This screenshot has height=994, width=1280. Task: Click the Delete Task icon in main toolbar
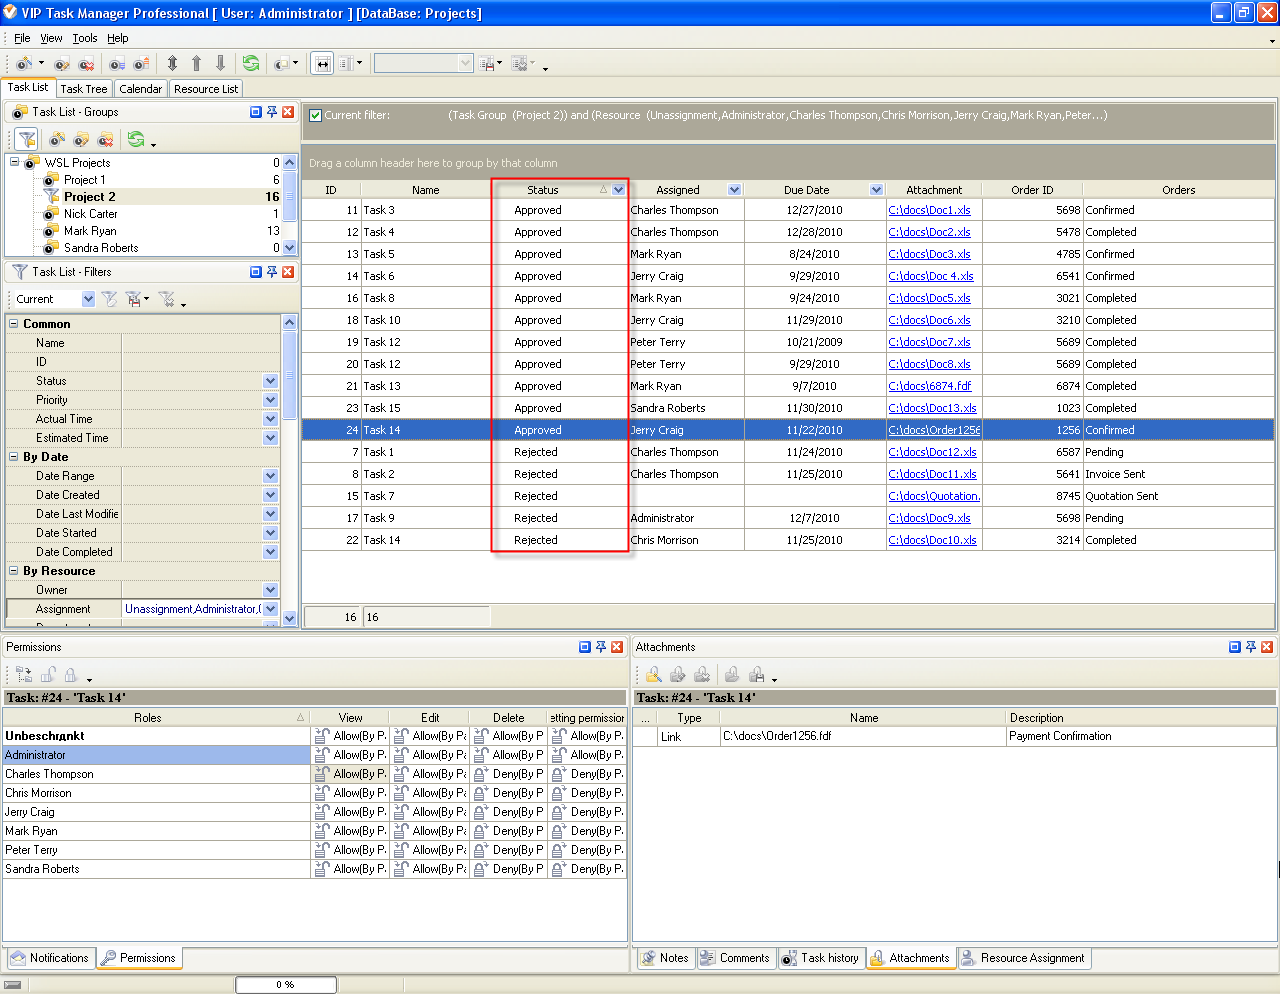pos(86,64)
